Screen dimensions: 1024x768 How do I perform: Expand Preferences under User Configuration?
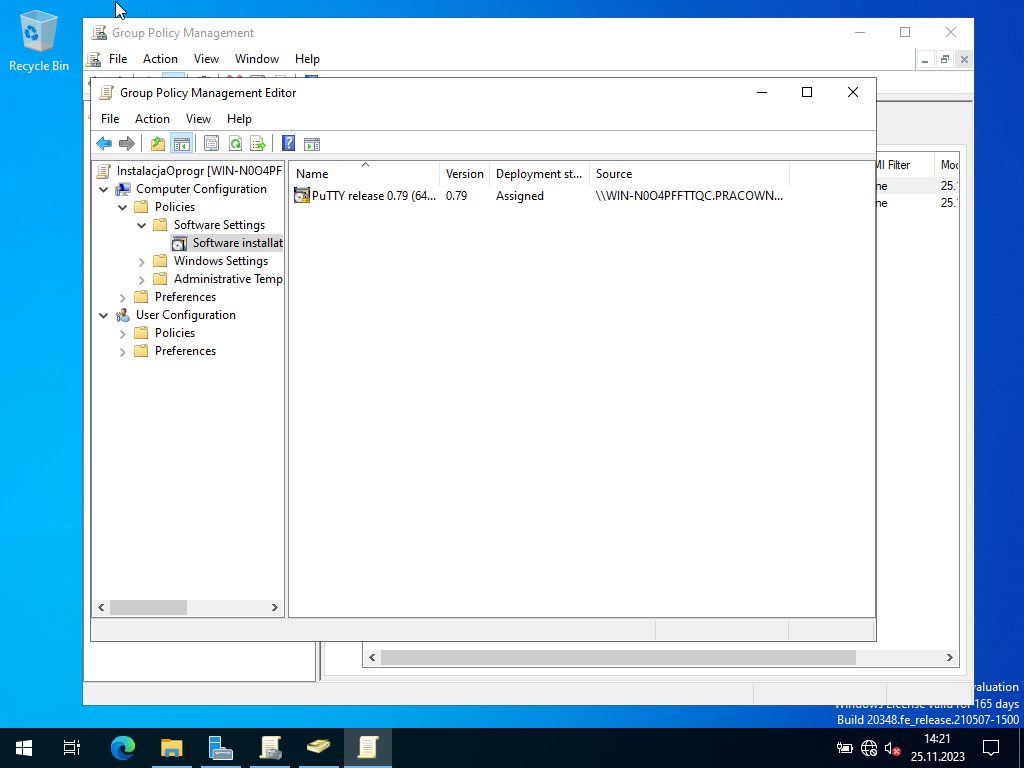click(122, 352)
